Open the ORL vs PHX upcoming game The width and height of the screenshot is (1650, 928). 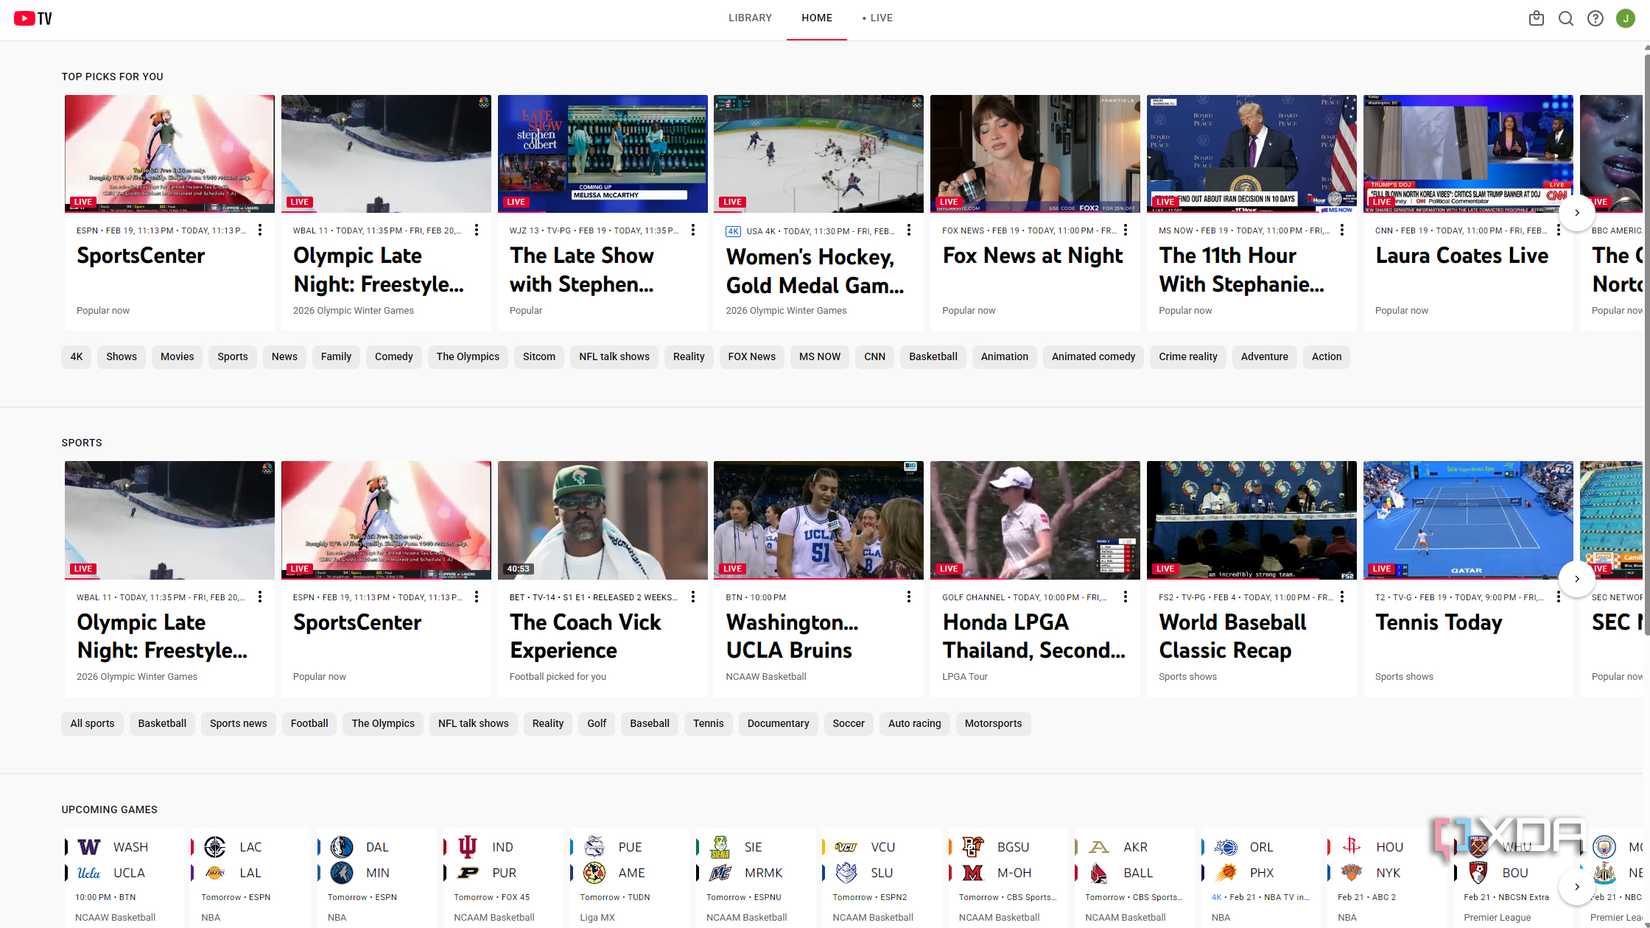tap(1260, 880)
